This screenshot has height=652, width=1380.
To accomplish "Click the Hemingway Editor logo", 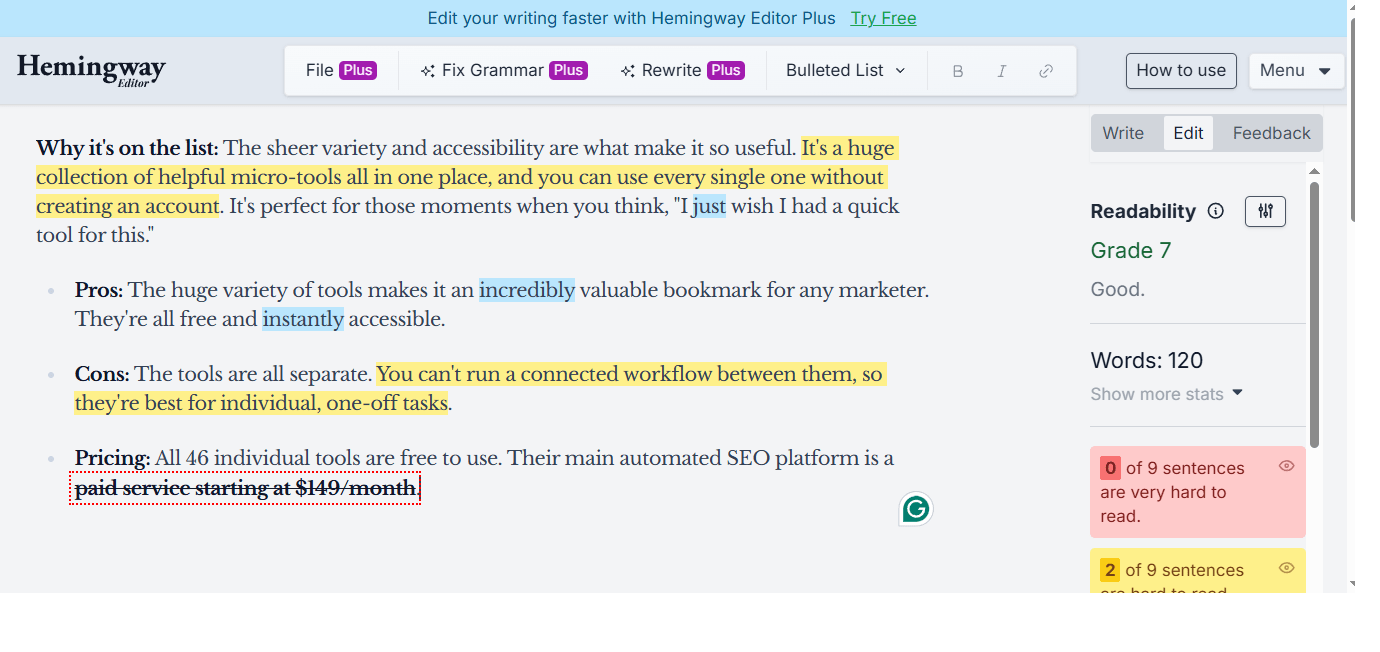I will click(91, 70).
